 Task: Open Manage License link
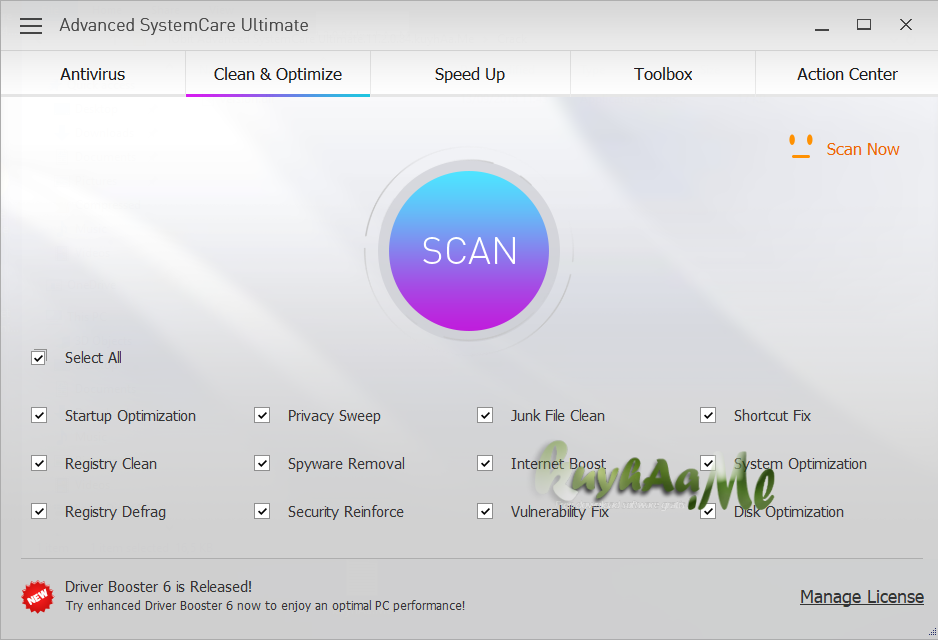click(x=861, y=596)
